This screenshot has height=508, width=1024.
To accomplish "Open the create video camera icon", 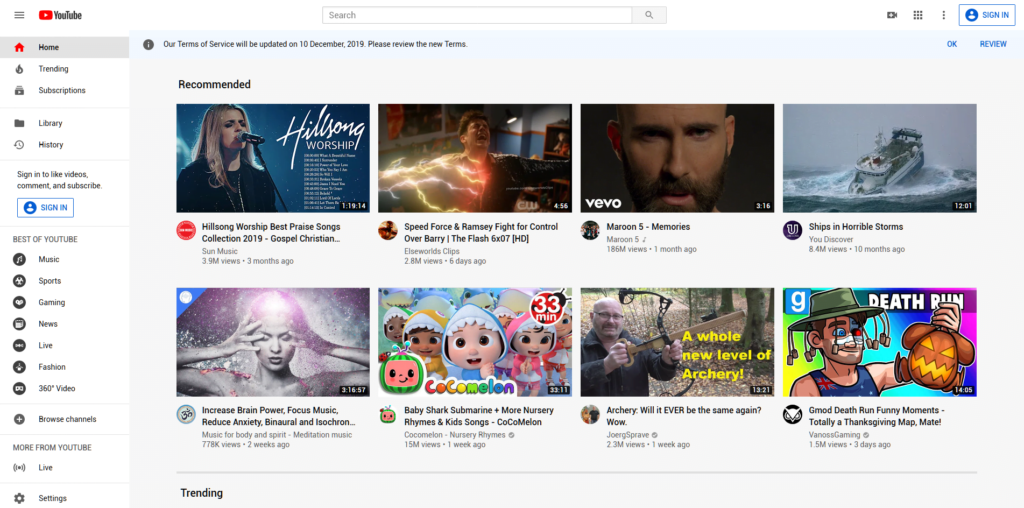I will pyautogui.click(x=892, y=15).
